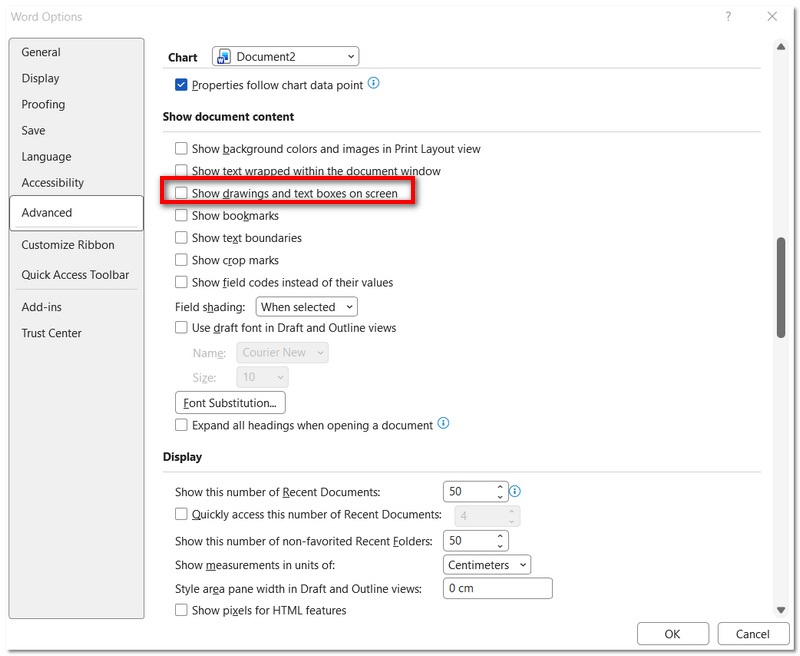This screenshot has height=656, width=800.
Task: Click info icon next to Properties follow chart data point
Action: [x=374, y=85]
